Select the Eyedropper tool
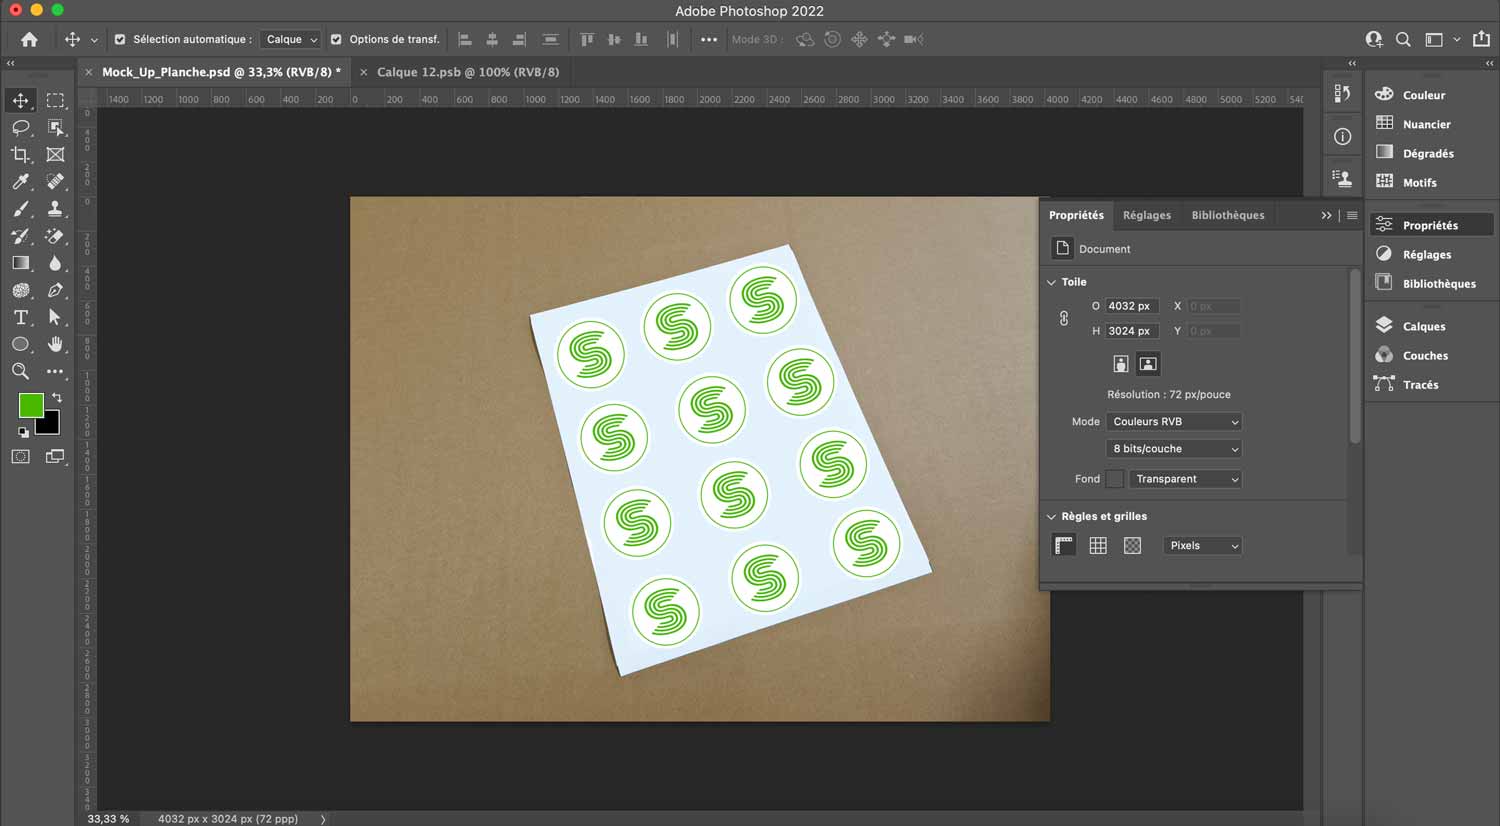 (20, 181)
